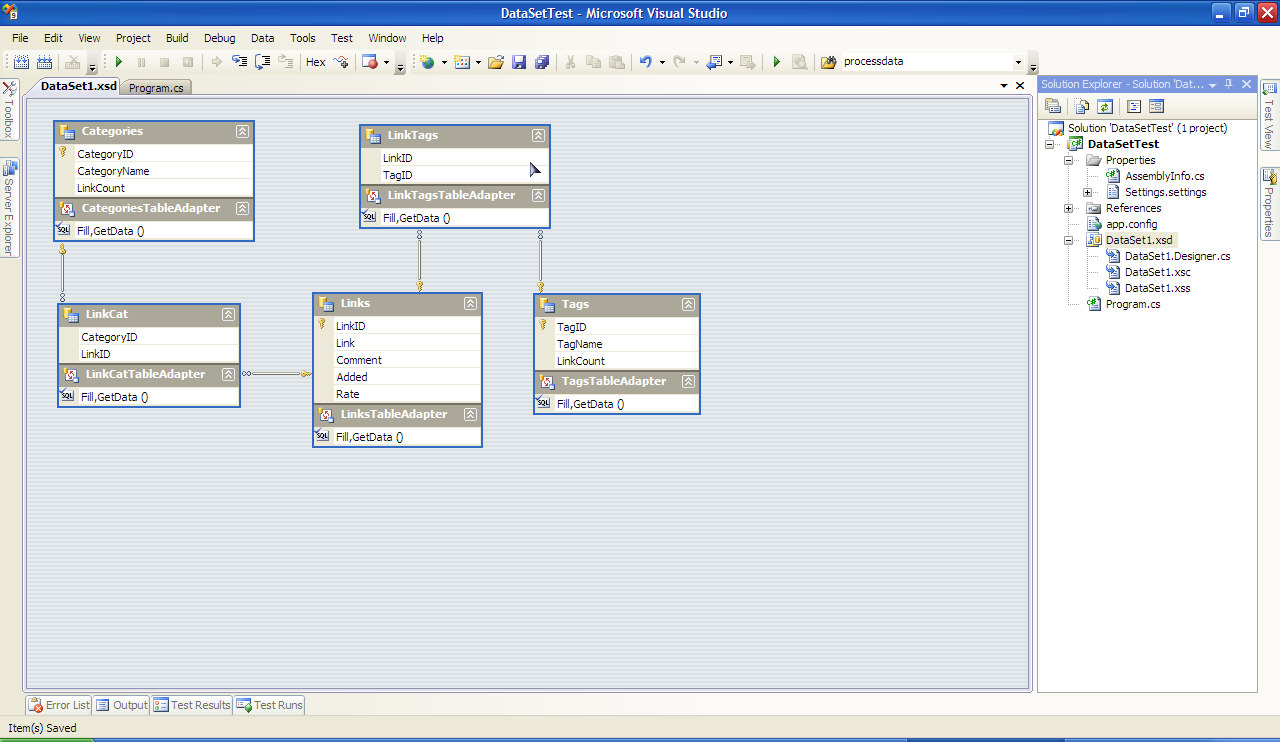Click the SQL icon of CategoriesTableAdapter query
Screen dimensions: 1280x742
63,229
